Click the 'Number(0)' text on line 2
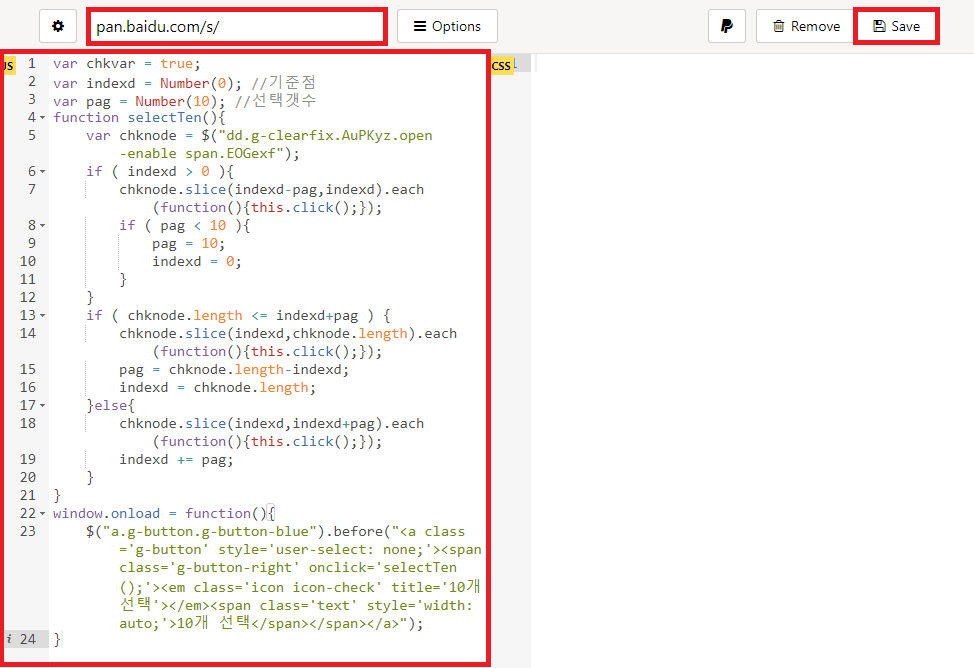 [x=197, y=83]
